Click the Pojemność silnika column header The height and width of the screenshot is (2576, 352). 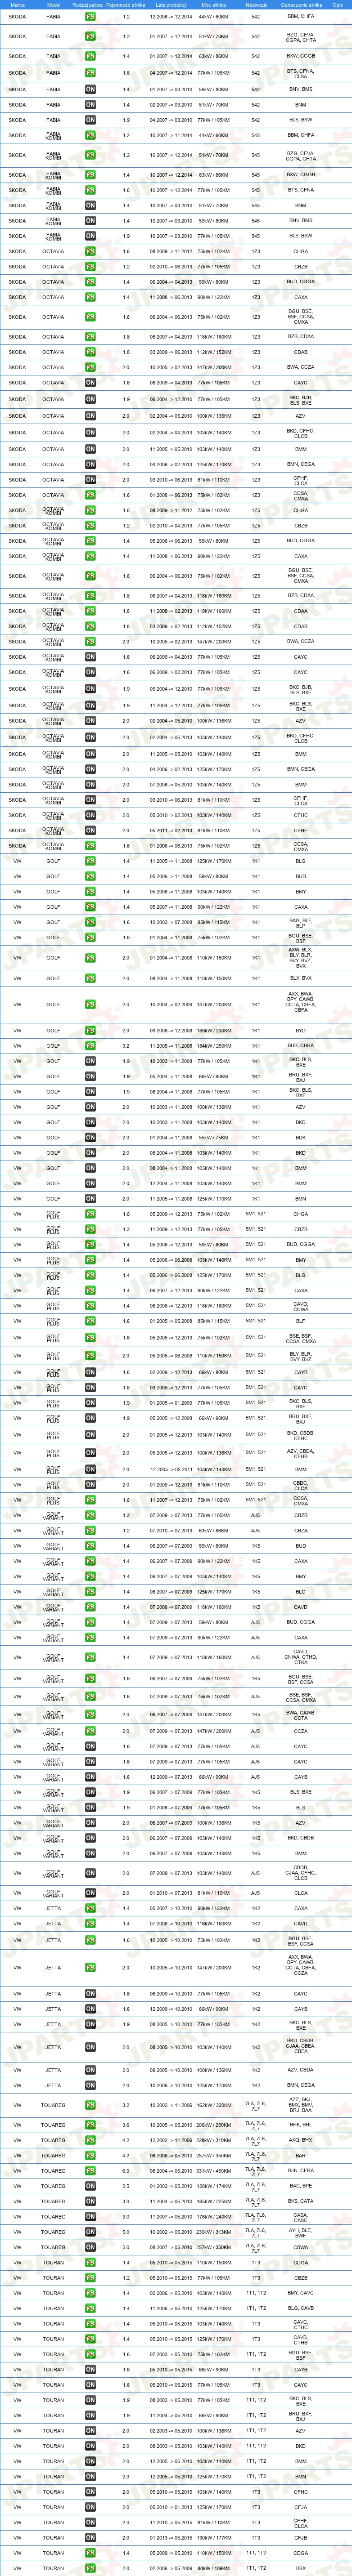click(125, 4)
